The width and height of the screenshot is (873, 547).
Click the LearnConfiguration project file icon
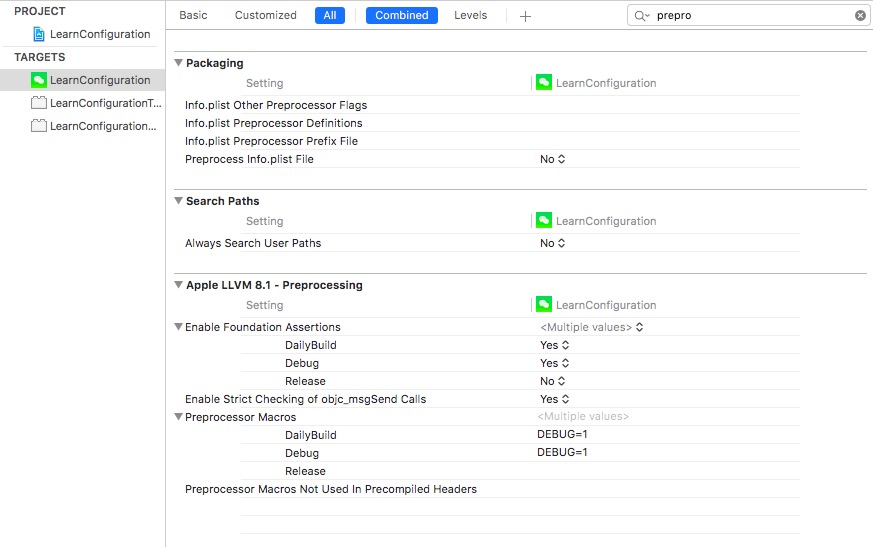[x=38, y=34]
